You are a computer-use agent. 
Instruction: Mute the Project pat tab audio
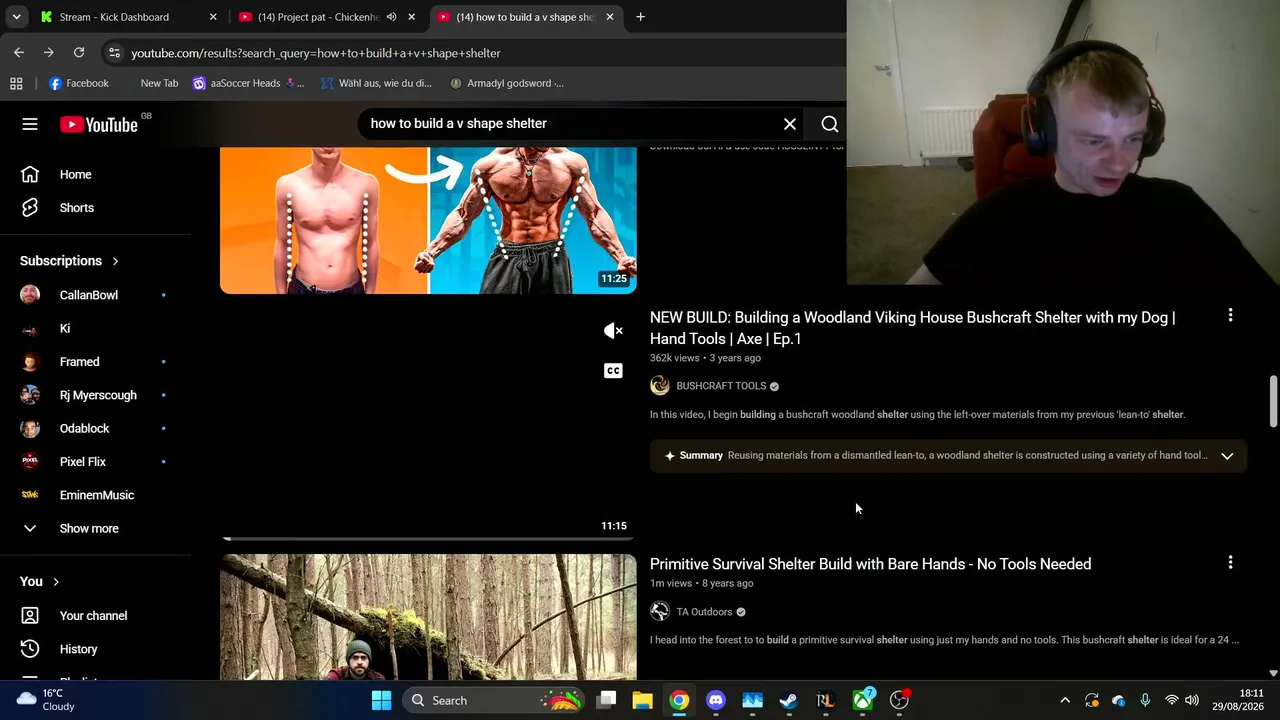[391, 17]
